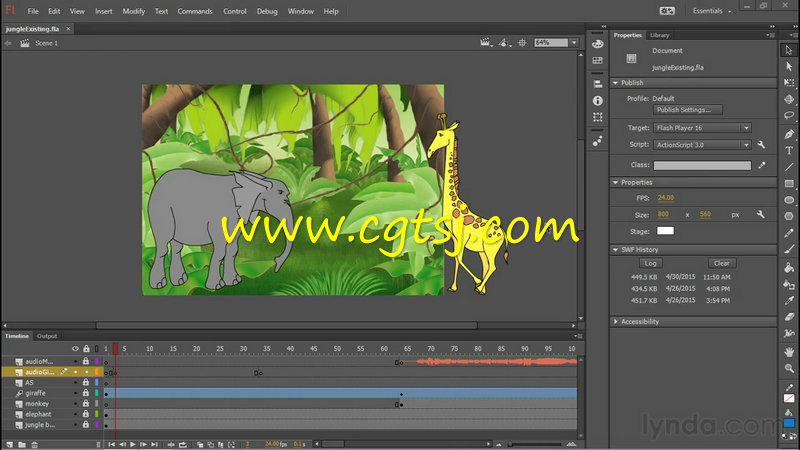Toggle visibility dot of the giraffe layer
Image resolution: width=800 pixels, height=450 pixels.
pos(76,393)
